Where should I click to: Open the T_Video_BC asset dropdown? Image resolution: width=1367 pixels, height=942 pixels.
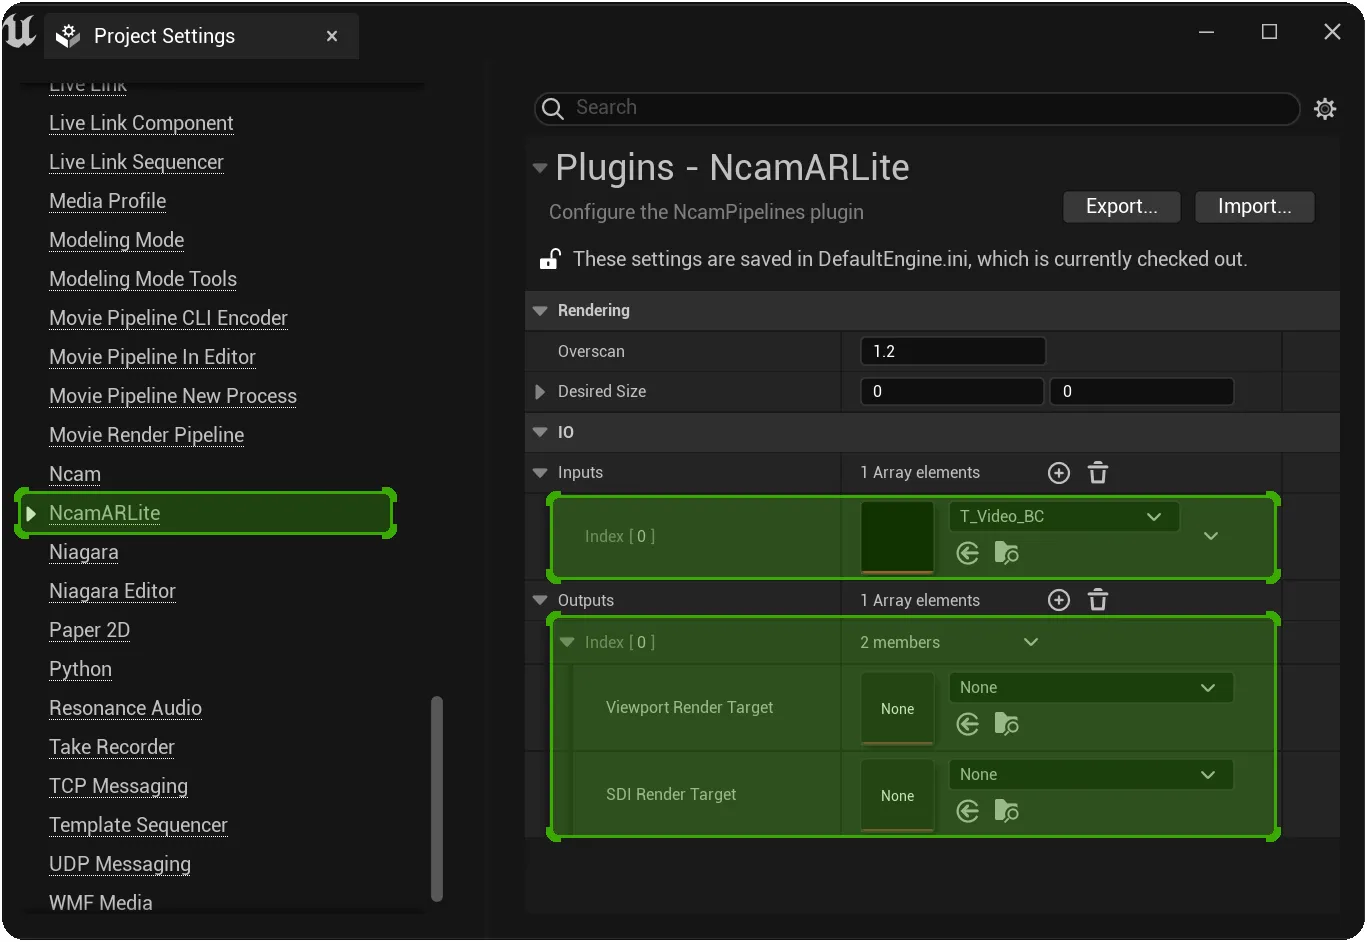click(x=1064, y=517)
